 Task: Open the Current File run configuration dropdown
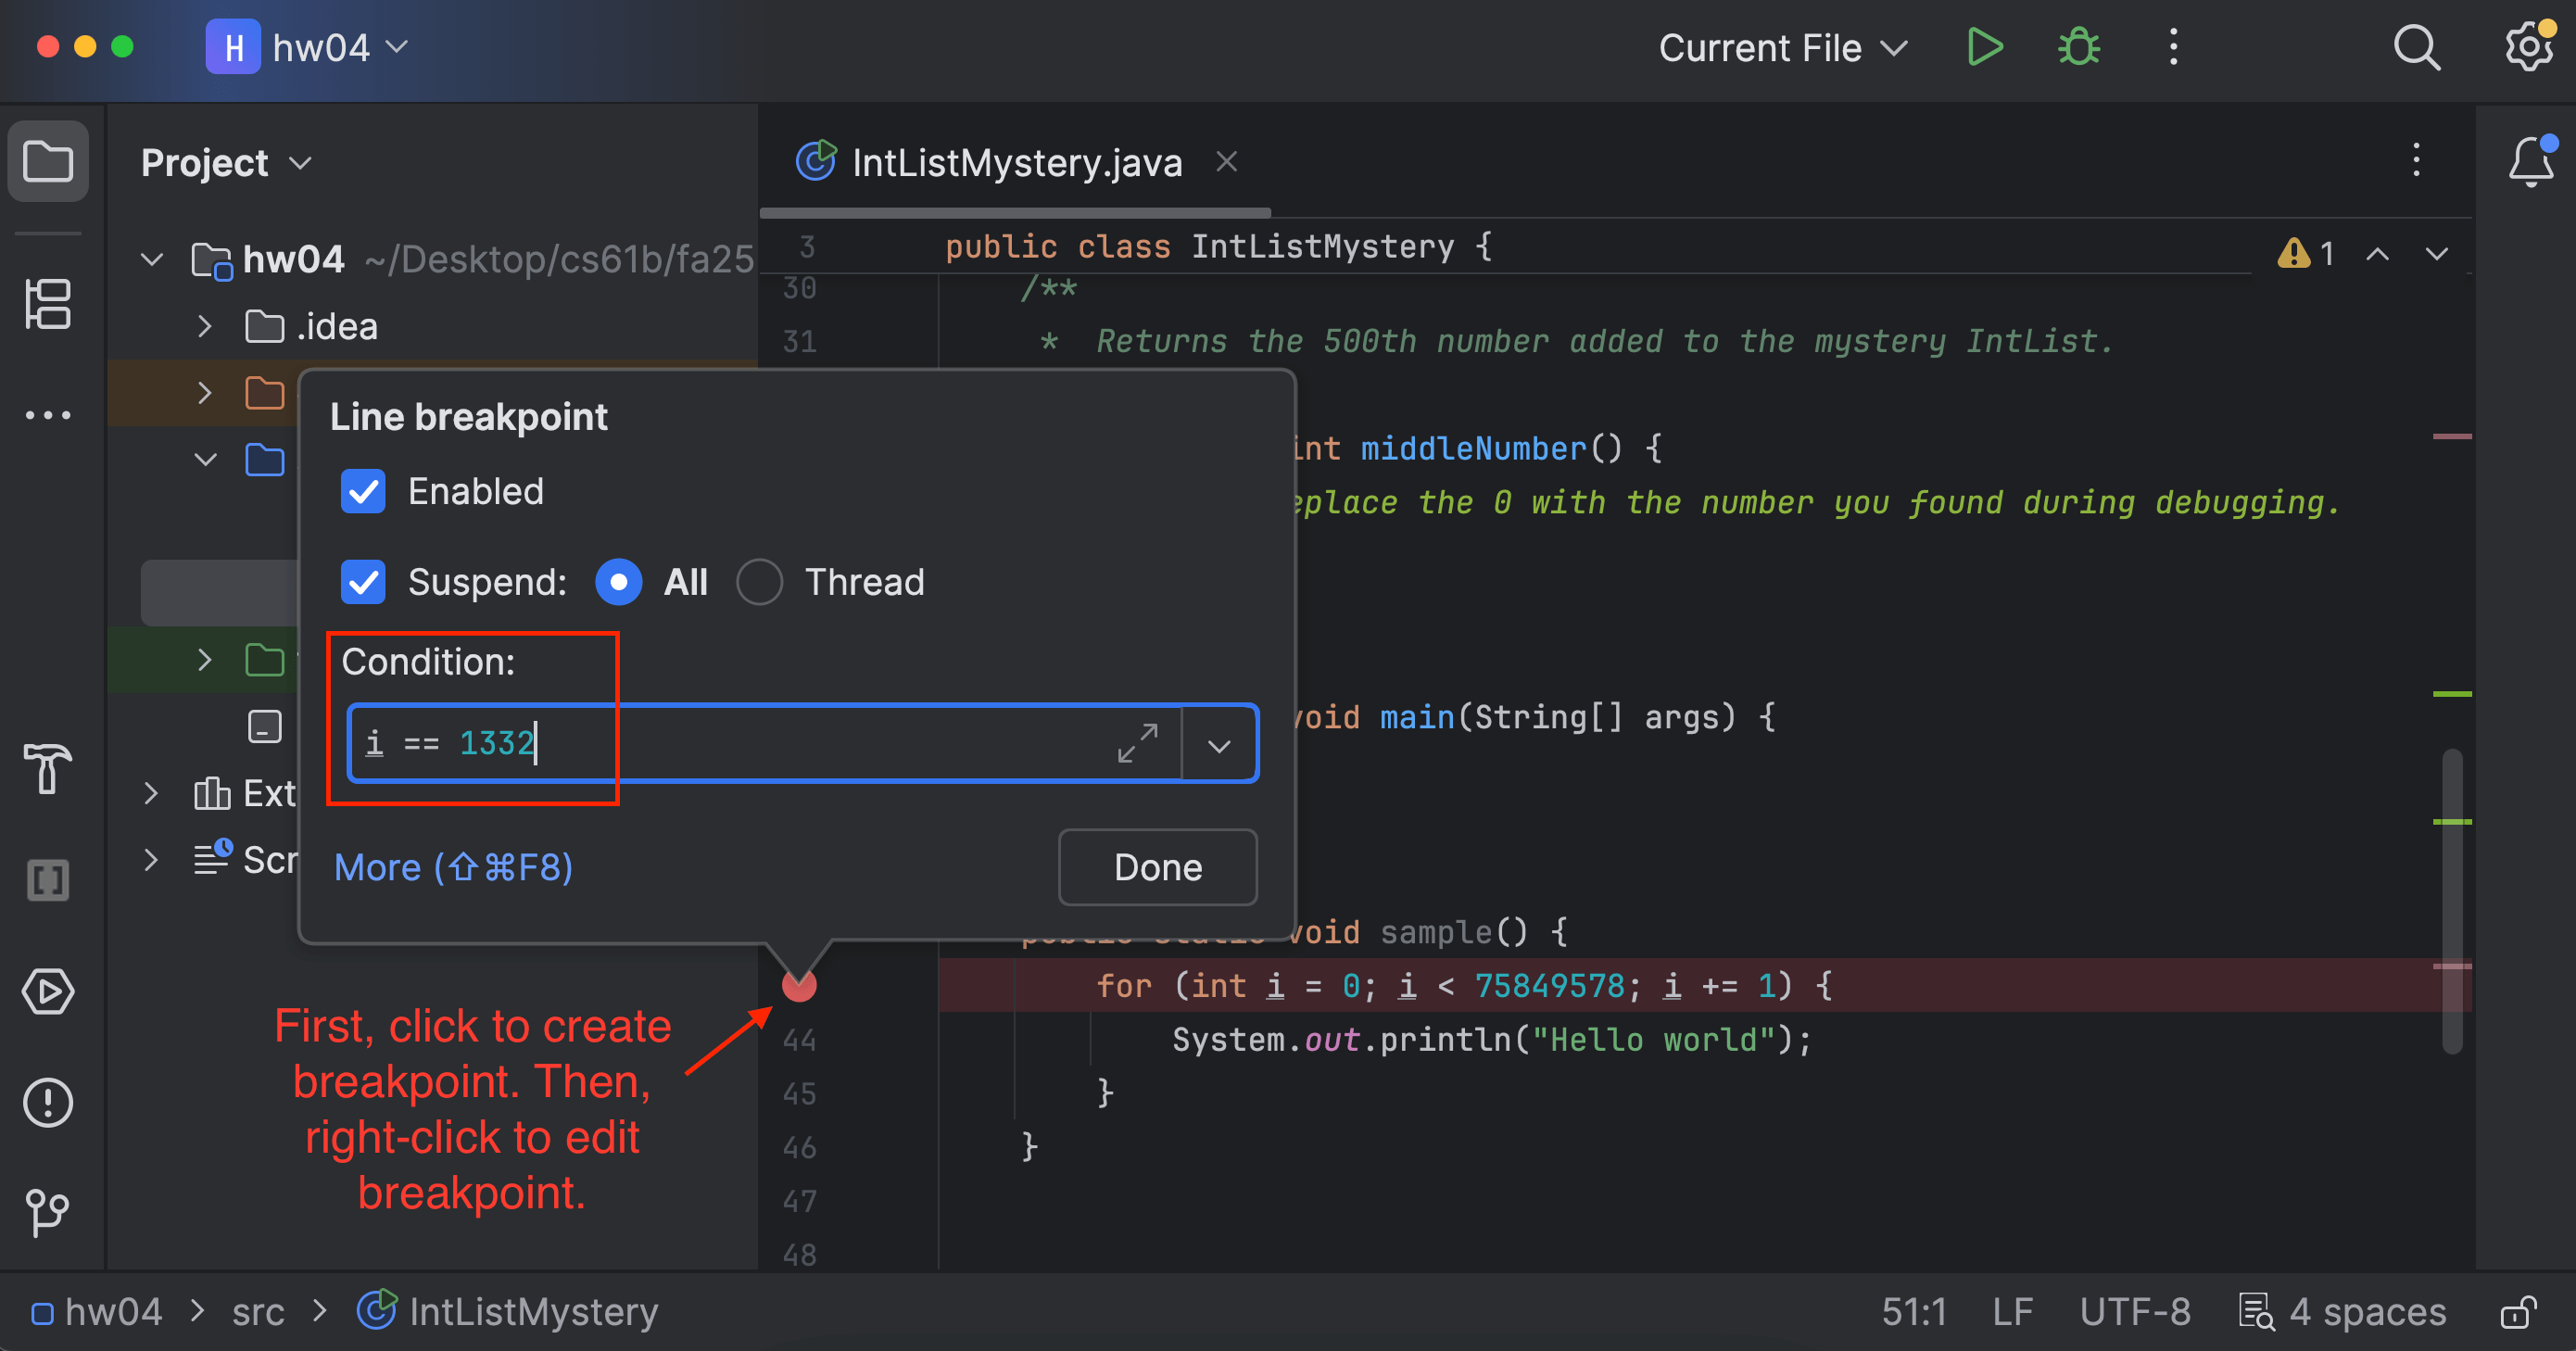1782,47
